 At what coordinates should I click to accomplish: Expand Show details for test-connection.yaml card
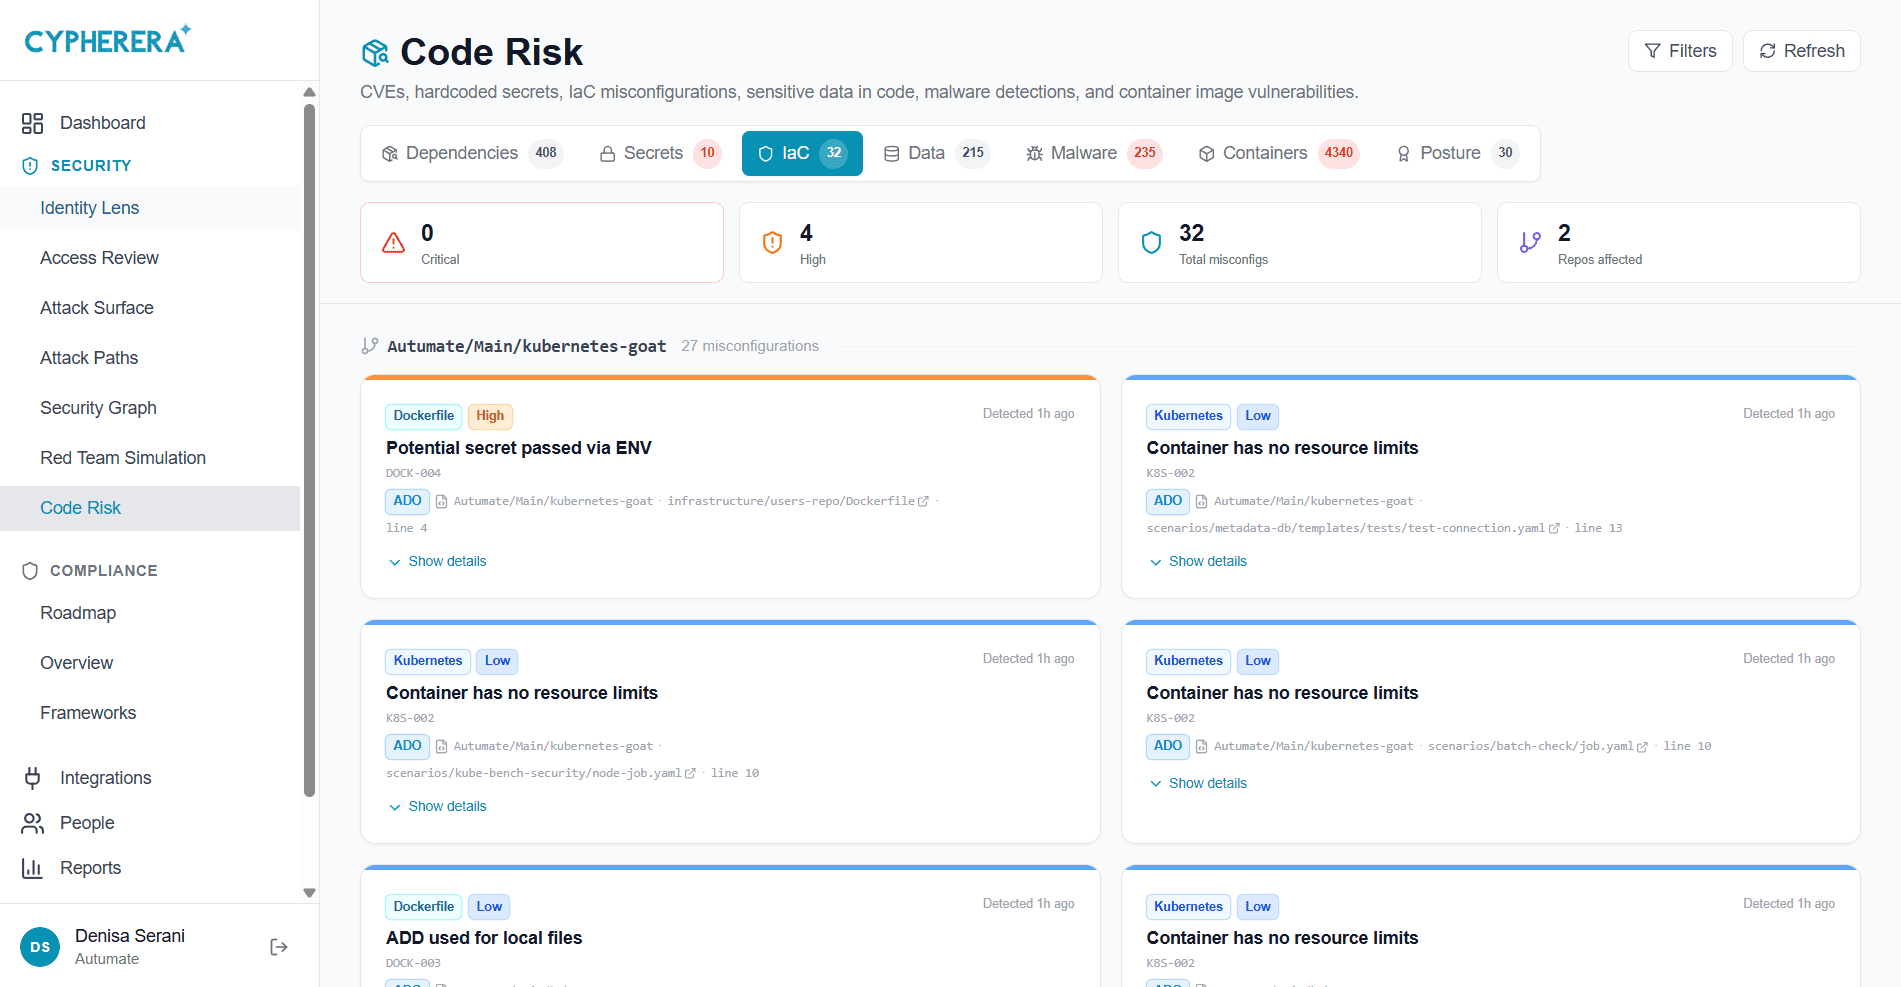tap(1198, 562)
